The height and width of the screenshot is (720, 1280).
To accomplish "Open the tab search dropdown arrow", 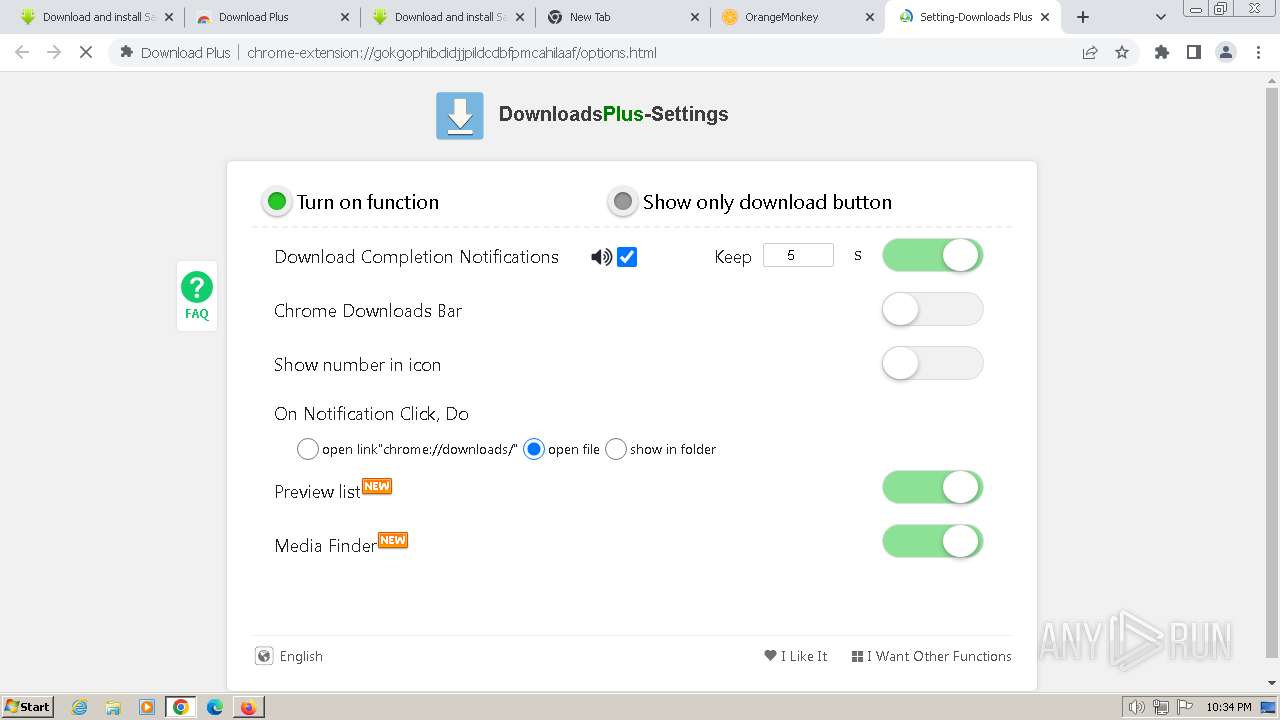I will (x=1161, y=17).
